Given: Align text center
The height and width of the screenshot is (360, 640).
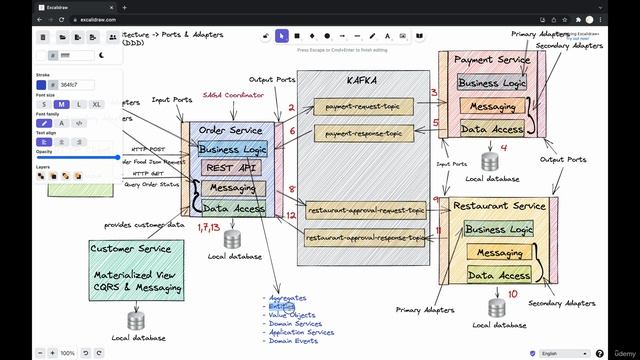Looking at the screenshot, I should tap(62, 142).
